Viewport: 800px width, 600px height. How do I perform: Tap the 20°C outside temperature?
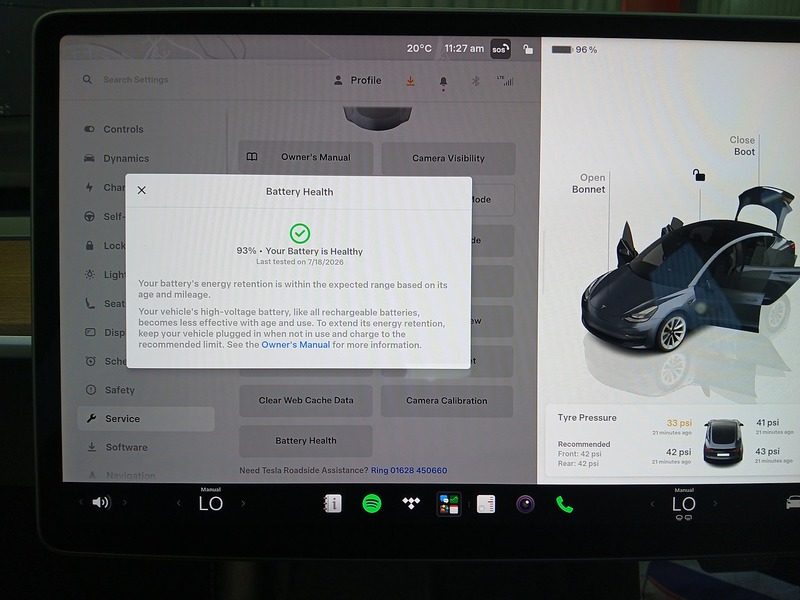tap(419, 49)
